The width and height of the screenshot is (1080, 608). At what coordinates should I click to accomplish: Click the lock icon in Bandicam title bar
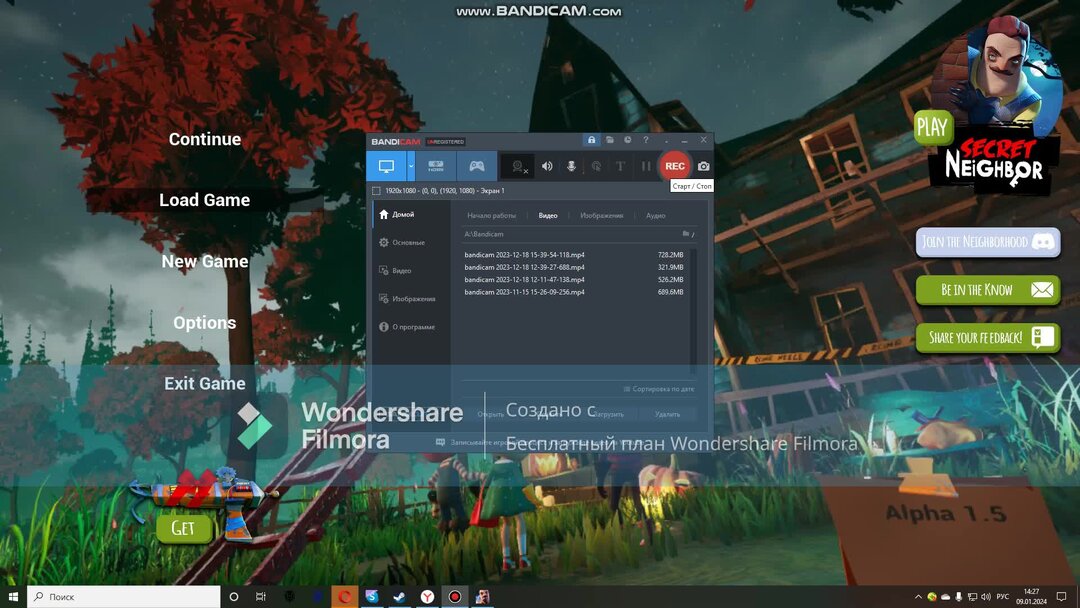point(591,140)
